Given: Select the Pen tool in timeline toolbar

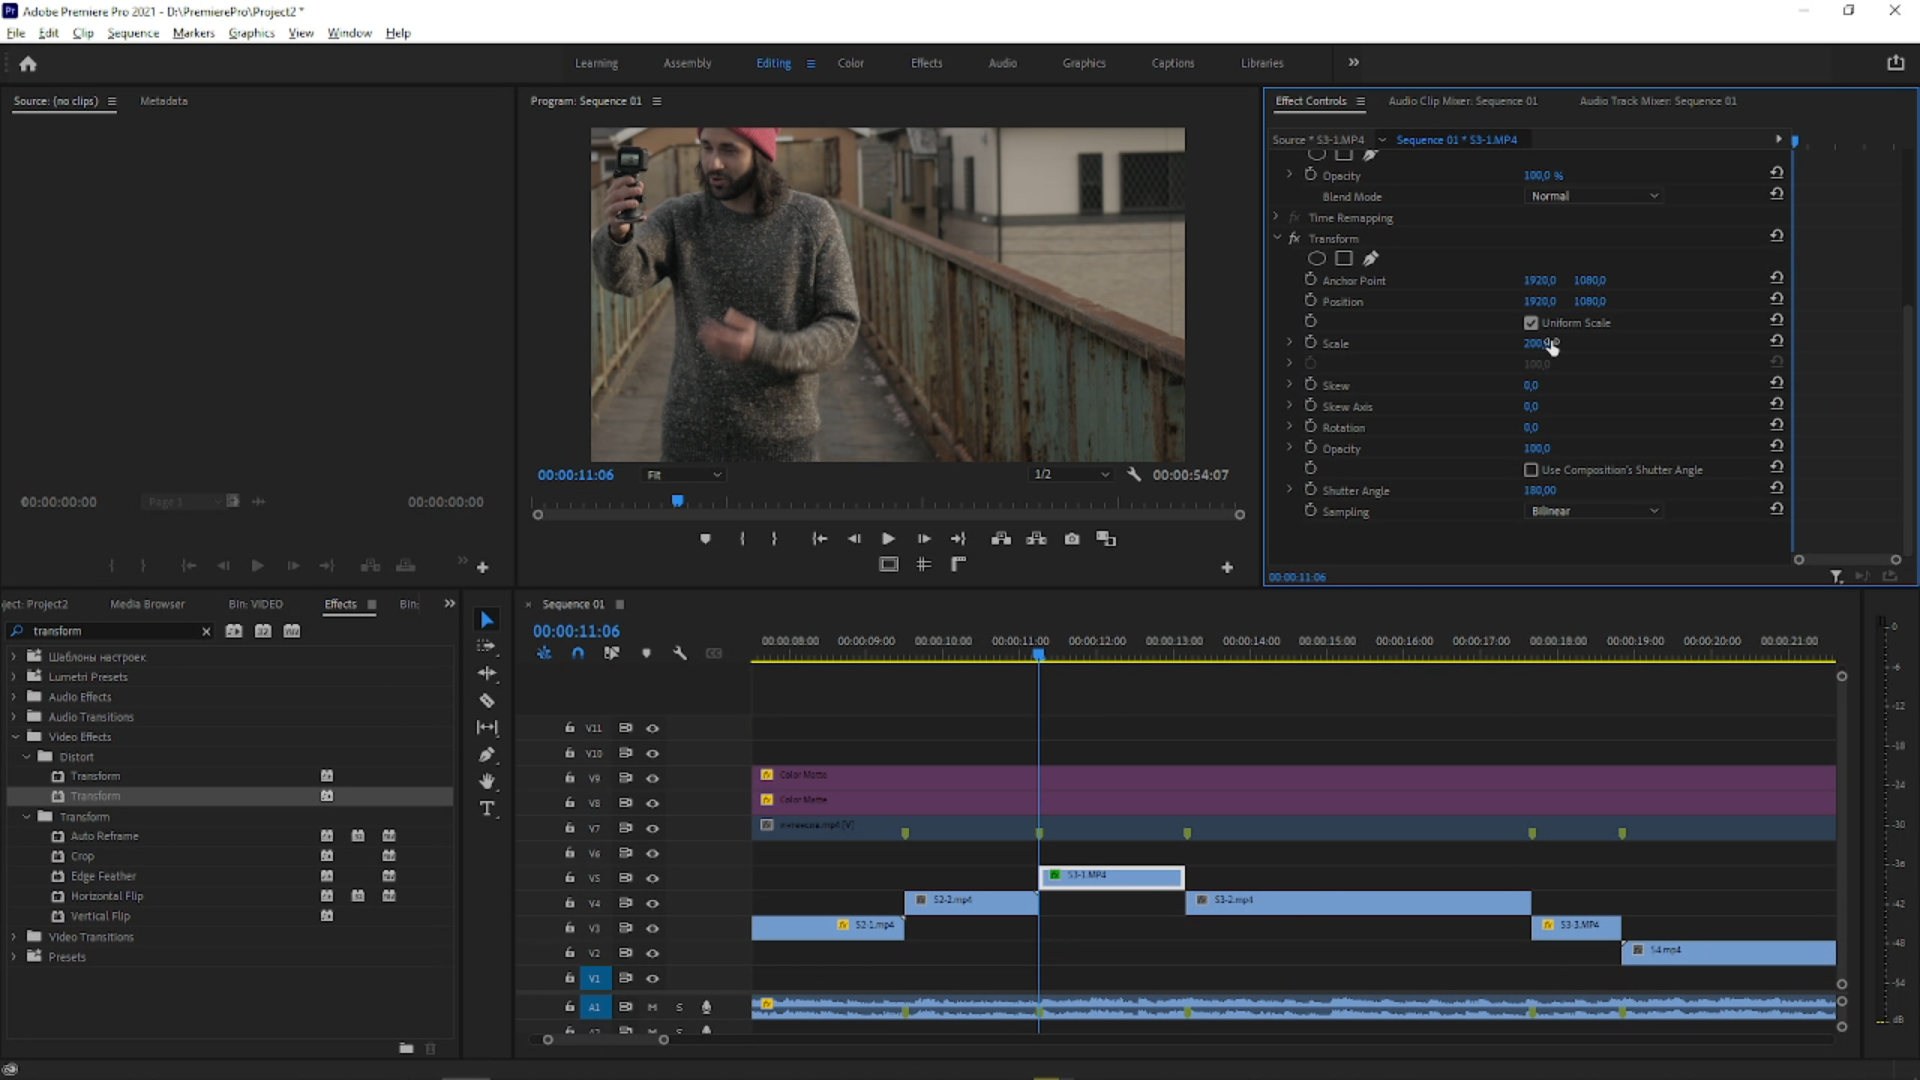Looking at the screenshot, I should pos(487,755).
